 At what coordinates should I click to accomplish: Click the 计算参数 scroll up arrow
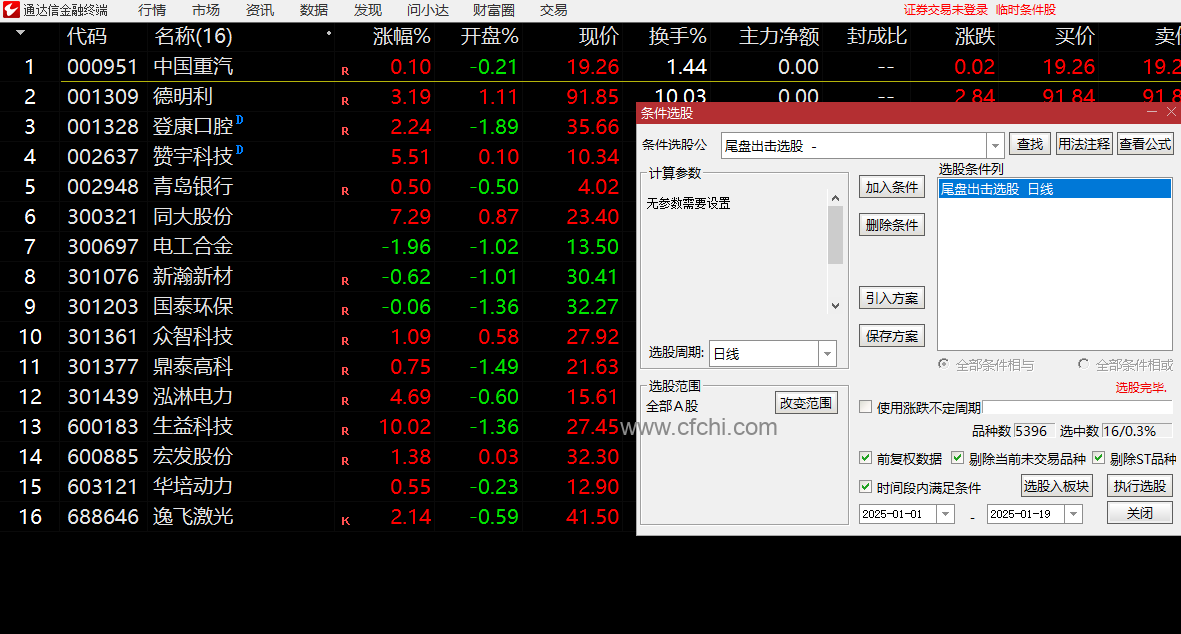coord(835,198)
